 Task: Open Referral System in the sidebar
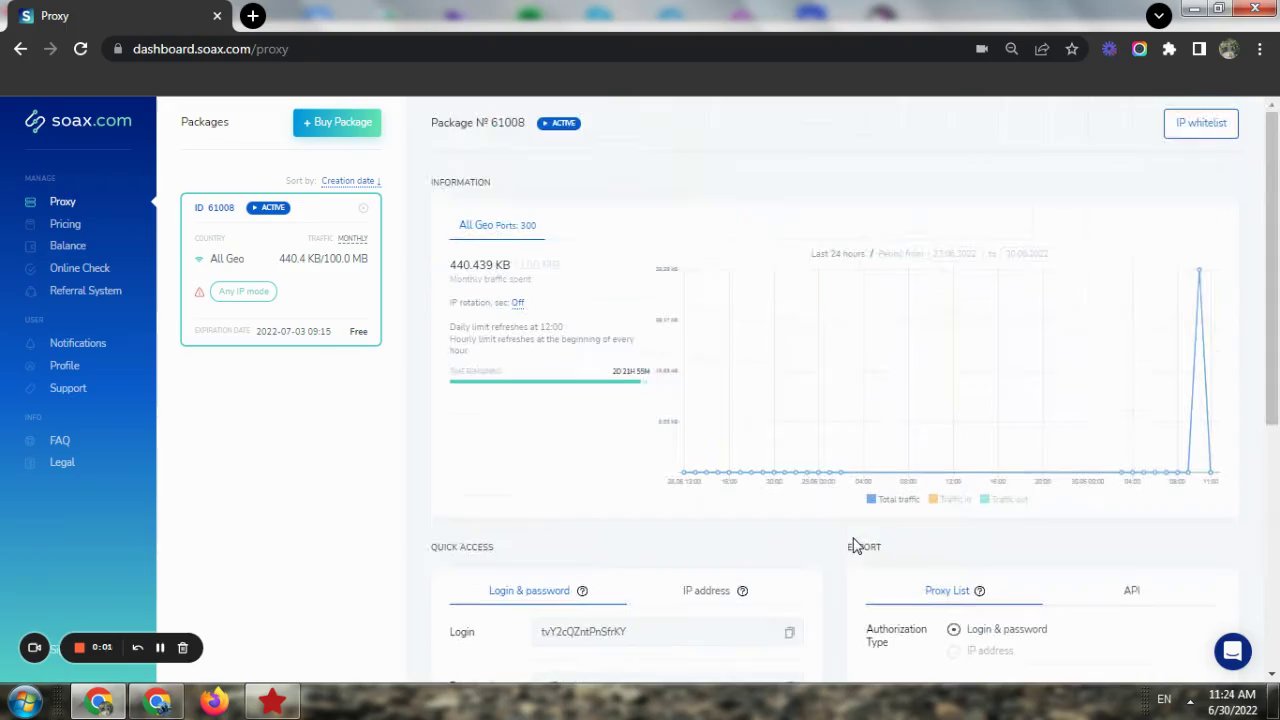pos(86,291)
